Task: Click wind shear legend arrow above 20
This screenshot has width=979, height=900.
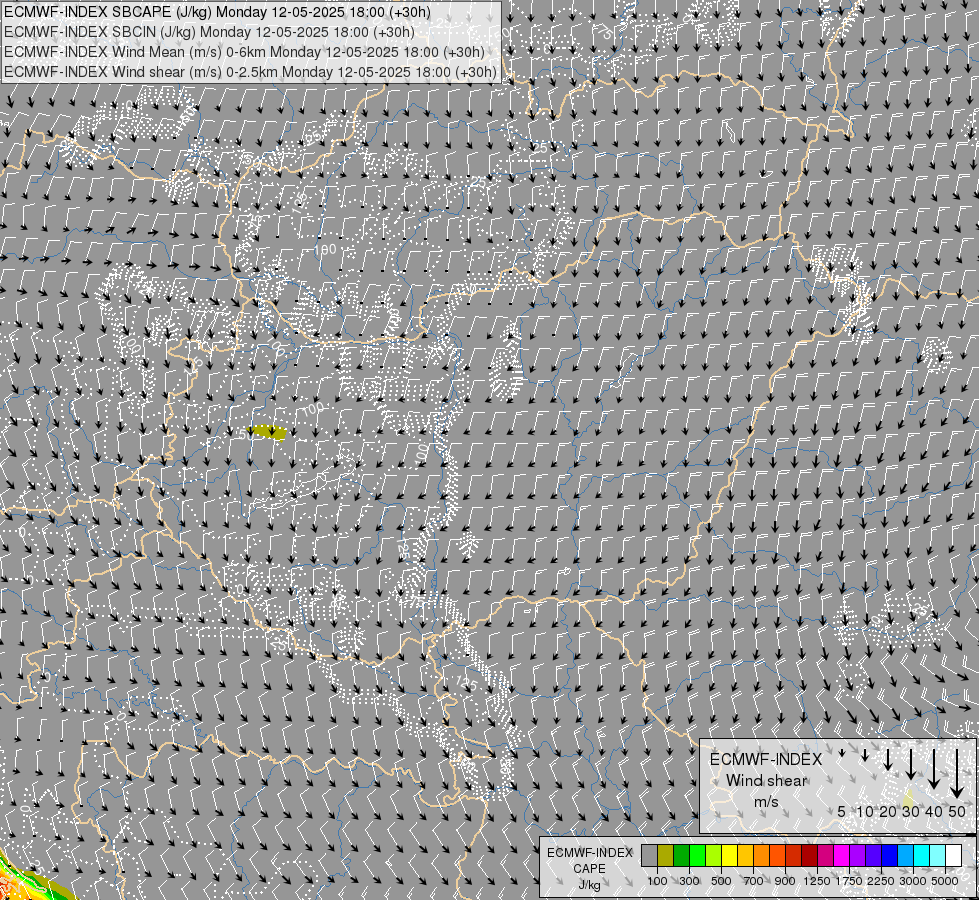Action: point(888,760)
